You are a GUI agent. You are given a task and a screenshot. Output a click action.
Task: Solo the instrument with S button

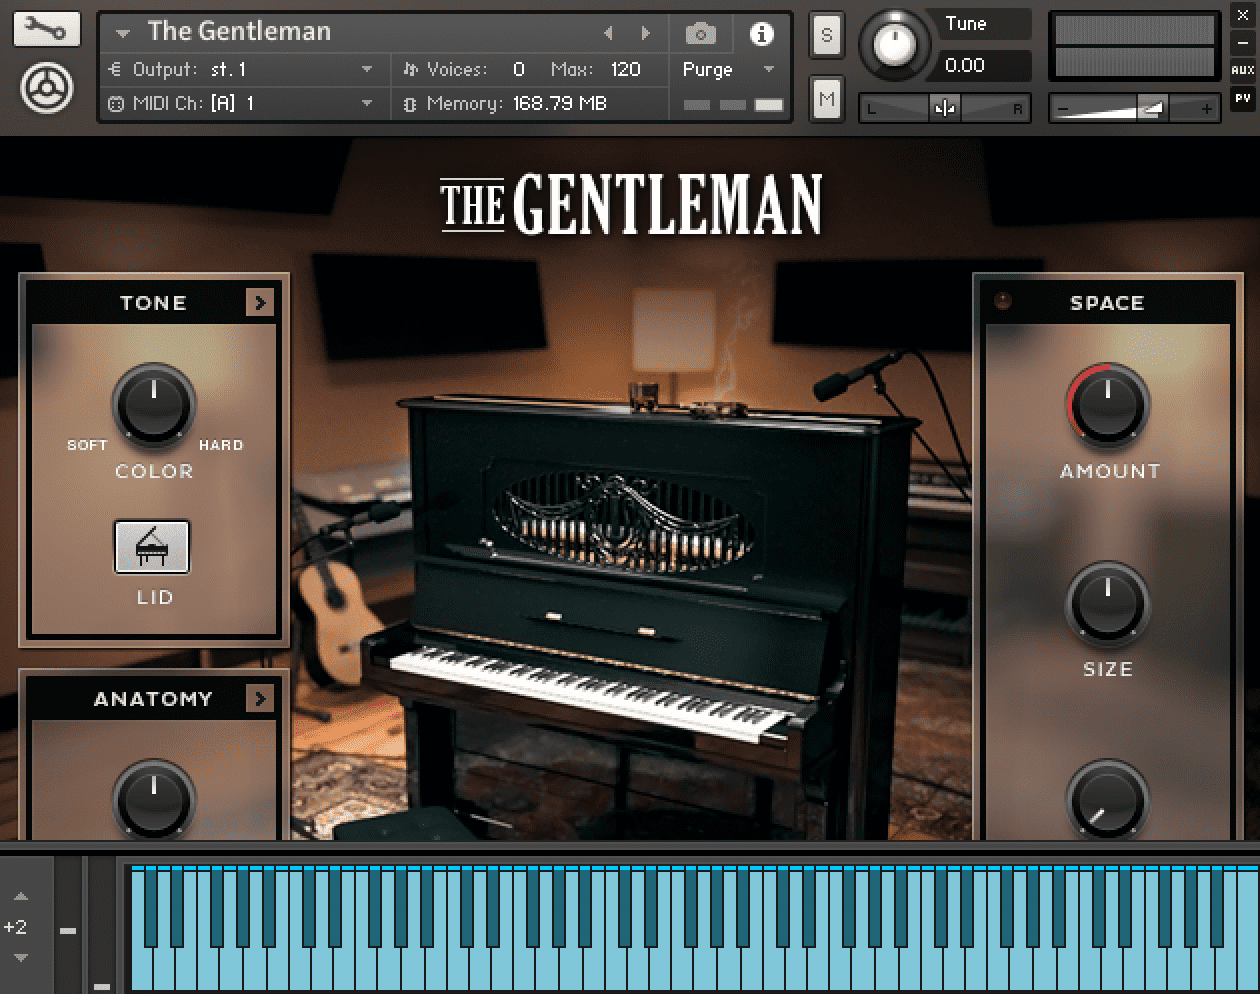(x=826, y=36)
